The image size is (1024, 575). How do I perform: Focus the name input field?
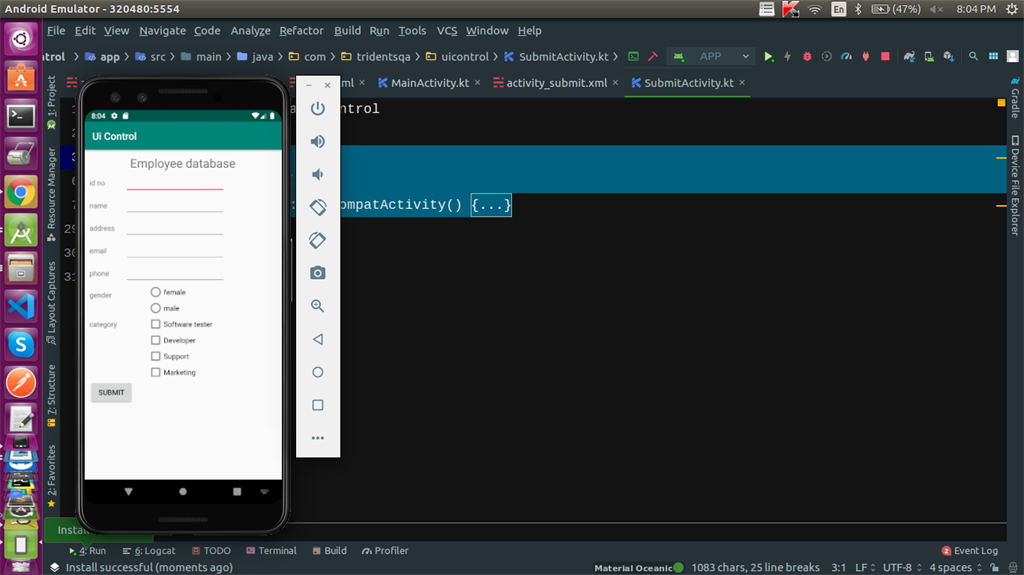pos(175,206)
